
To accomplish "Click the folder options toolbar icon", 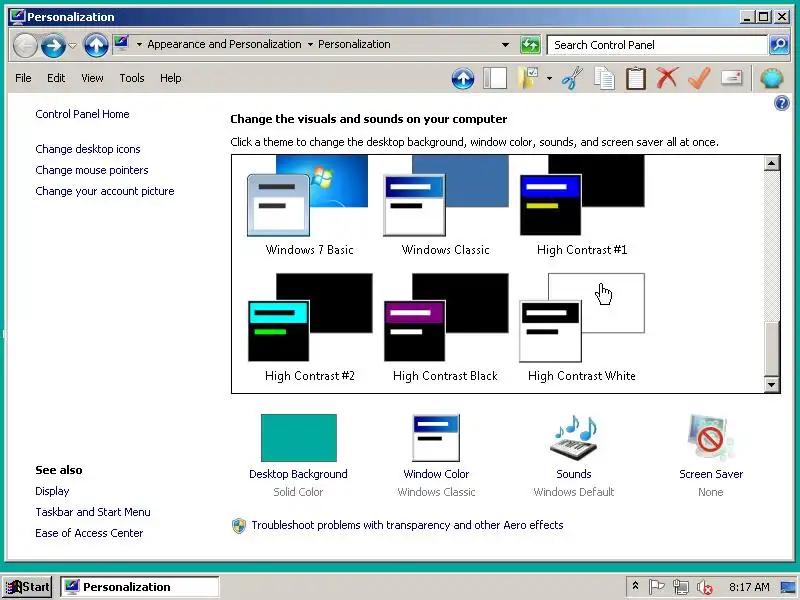I will point(528,79).
